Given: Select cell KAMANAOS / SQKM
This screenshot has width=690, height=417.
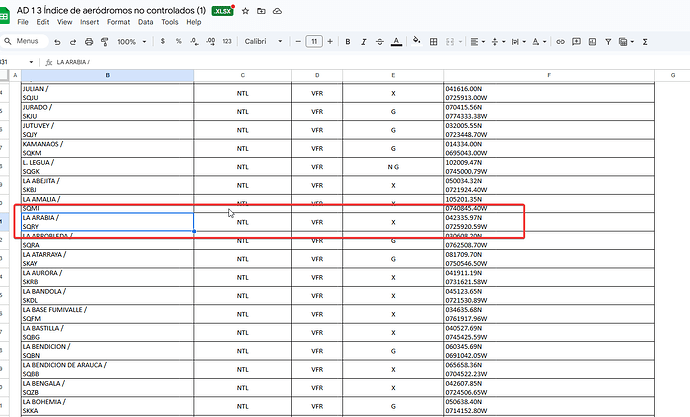Looking at the screenshot, I should pyautogui.click(x=107, y=148).
